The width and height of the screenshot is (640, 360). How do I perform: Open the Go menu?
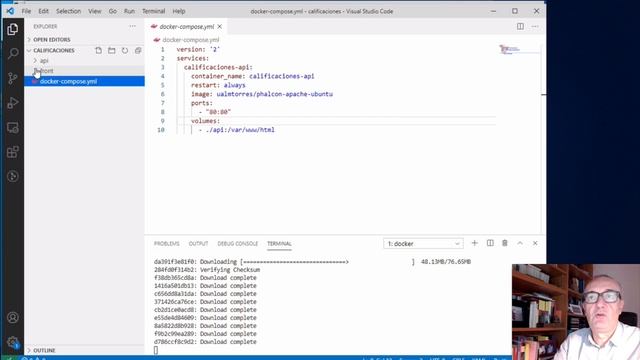tap(113, 11)
